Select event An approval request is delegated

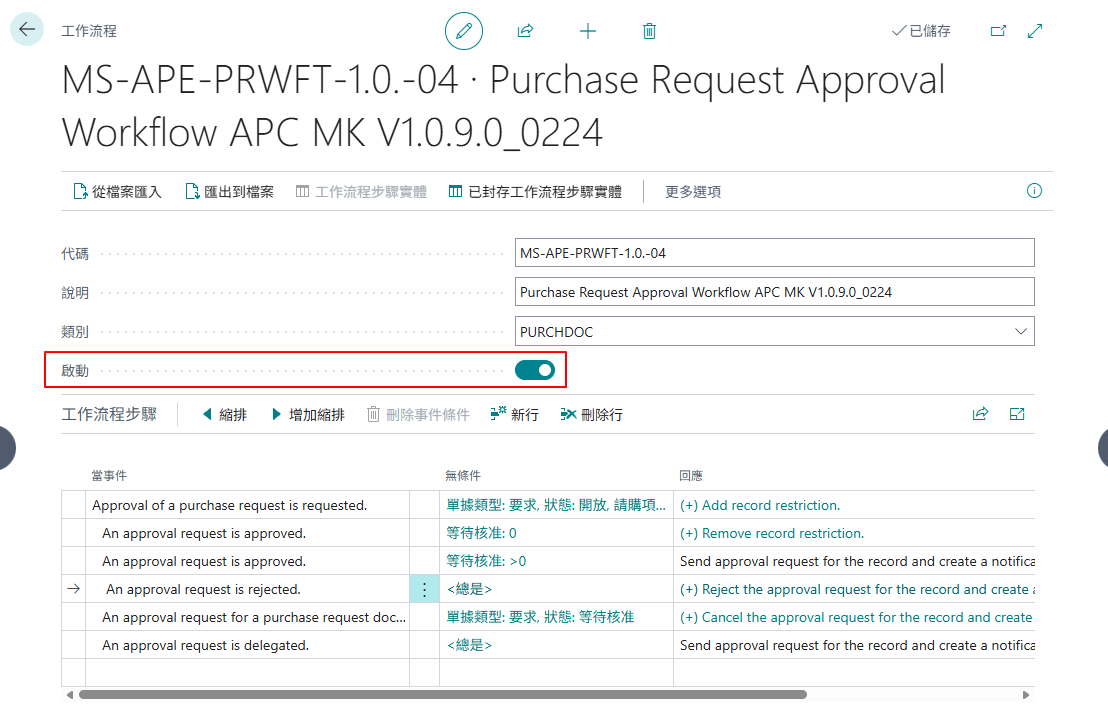(x=205, y=645)
